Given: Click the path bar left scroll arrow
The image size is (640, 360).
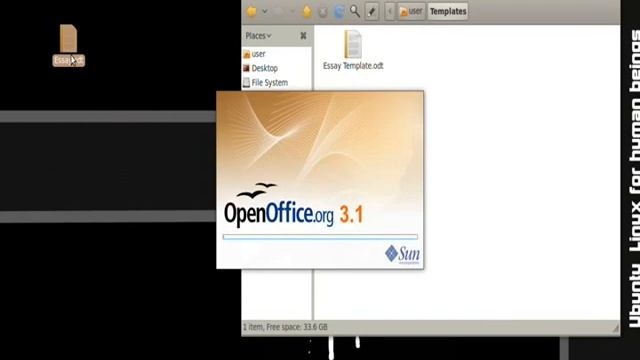Looking at the screenshot, I should click(390, 11).
